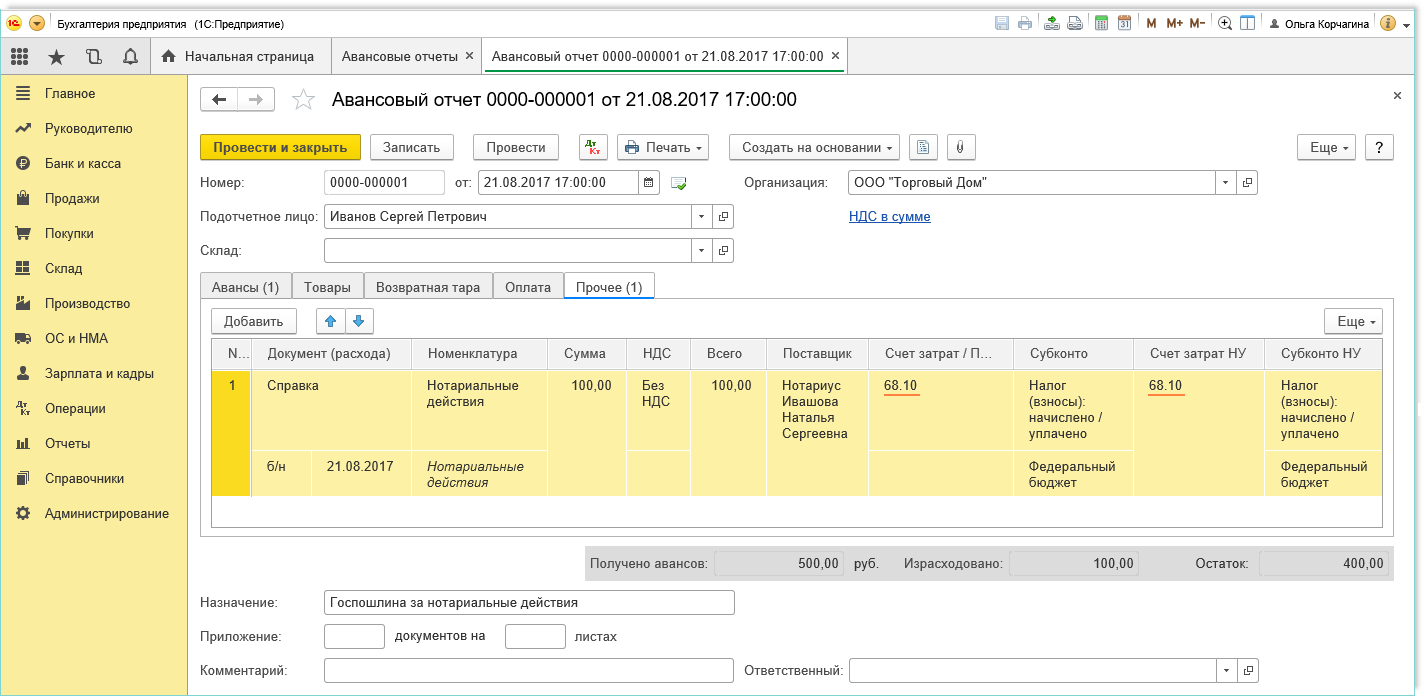
Task: Click the paperclip attached files icon
Action: coord(959,147)
